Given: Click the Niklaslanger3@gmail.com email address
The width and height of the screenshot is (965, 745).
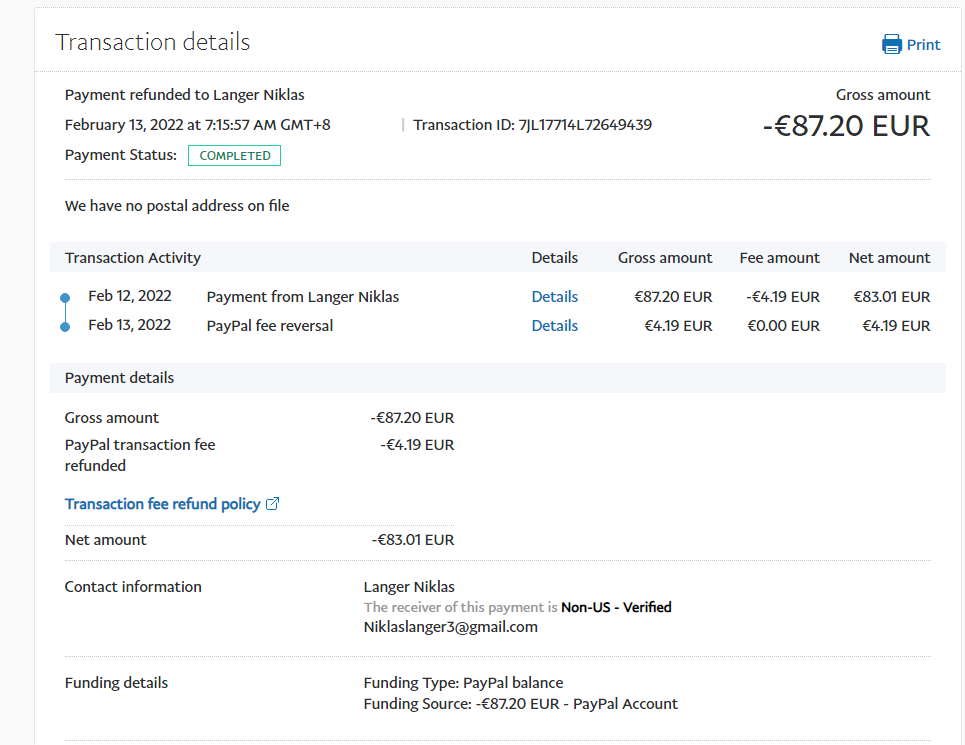Looking at the screenshot, I should click(450, 627).
